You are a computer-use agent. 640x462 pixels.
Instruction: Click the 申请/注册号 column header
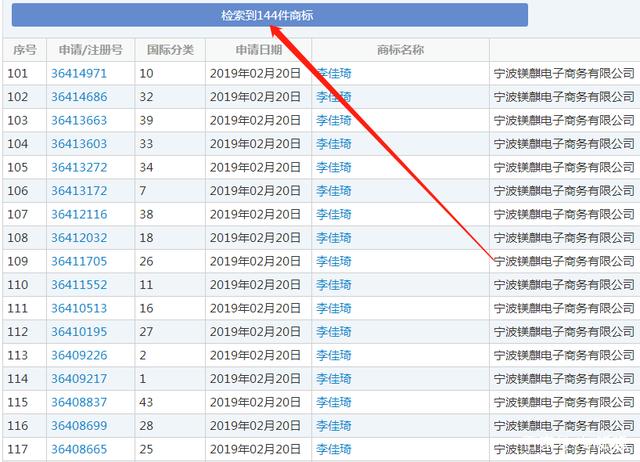[x=91, y=50]
